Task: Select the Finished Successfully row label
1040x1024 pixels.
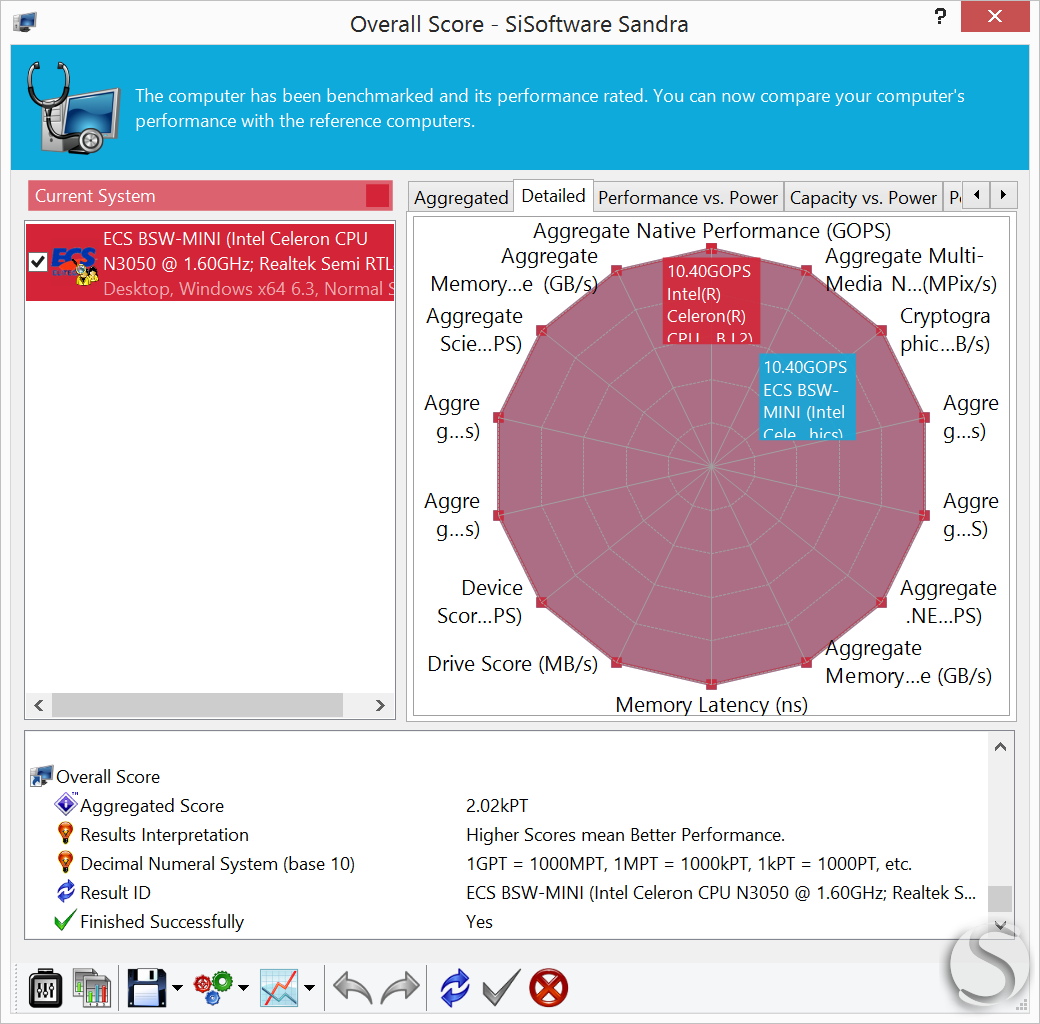Action: pyautogui.click(x=162, y=922)
